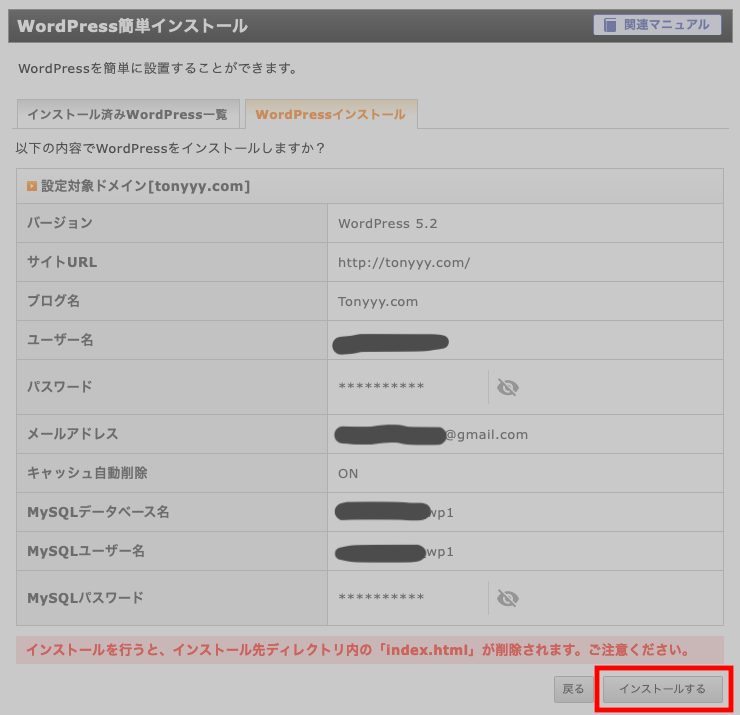Click the masked MySQLパスワード asterisks

pos(381,597)
